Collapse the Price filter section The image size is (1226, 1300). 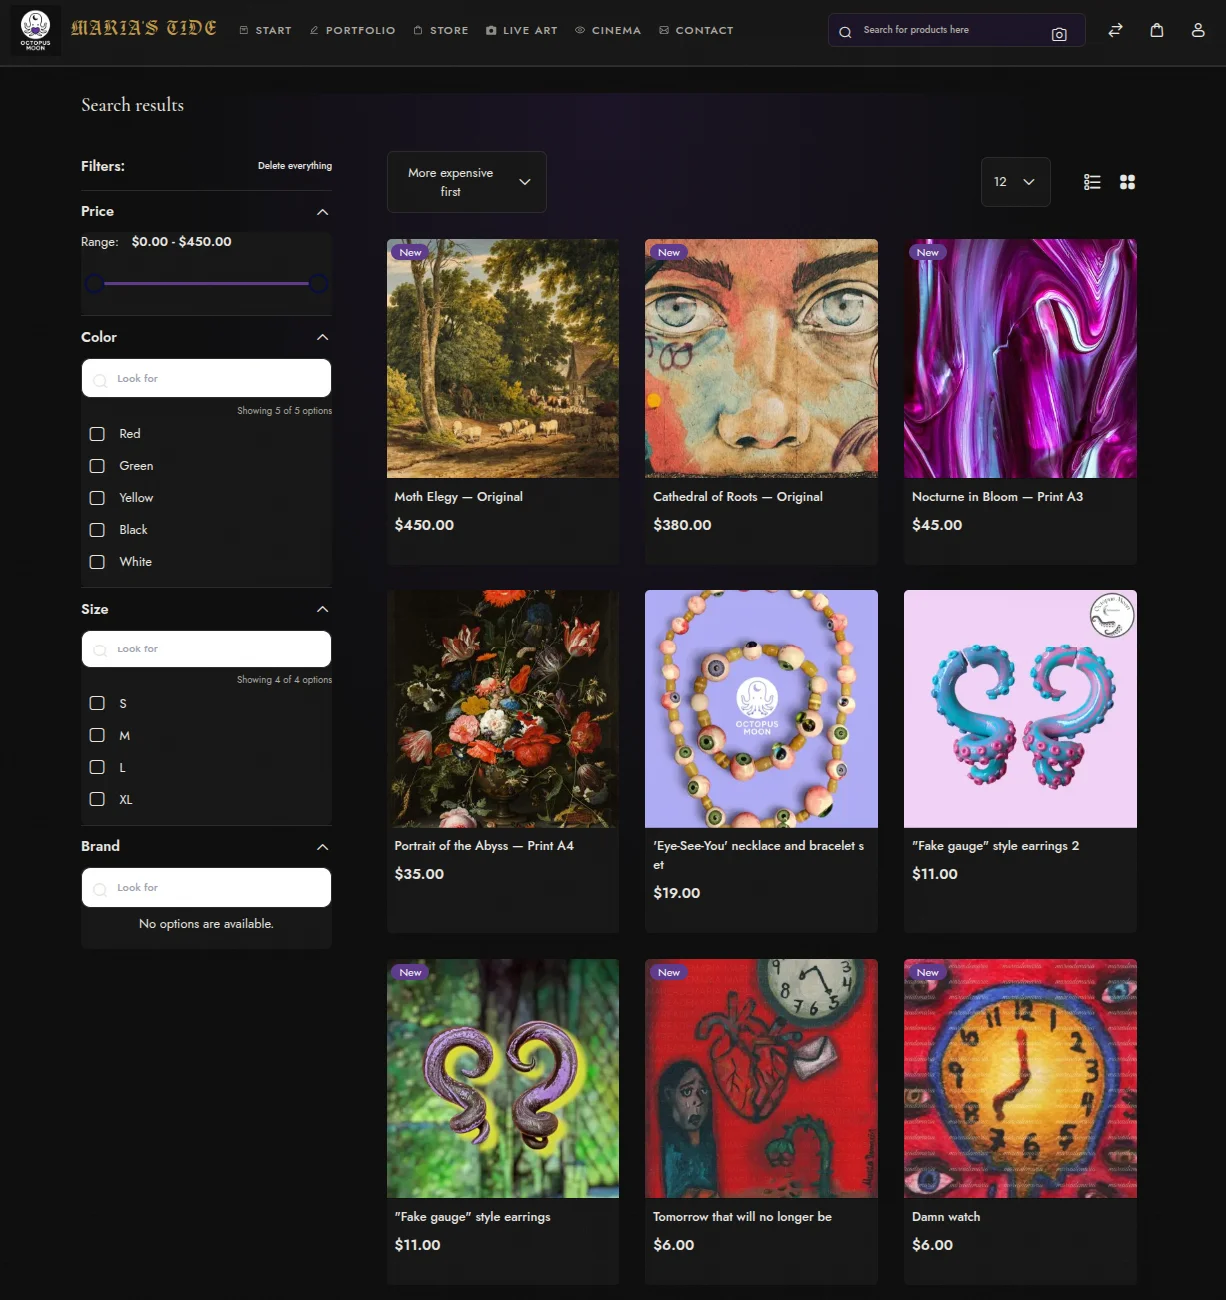[x=322, y=211]
